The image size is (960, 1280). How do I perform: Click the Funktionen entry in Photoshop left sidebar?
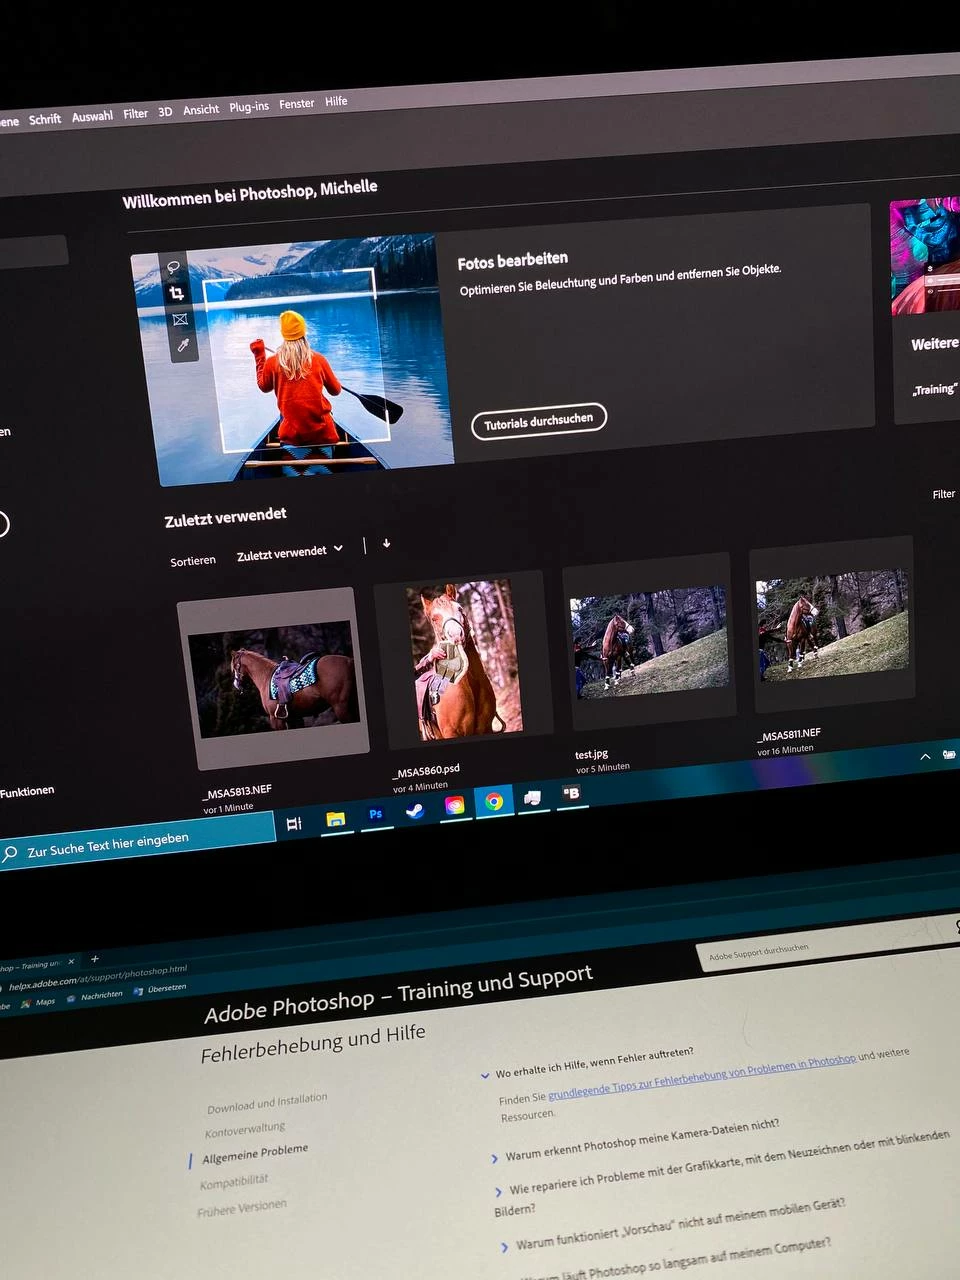[27, 792]
